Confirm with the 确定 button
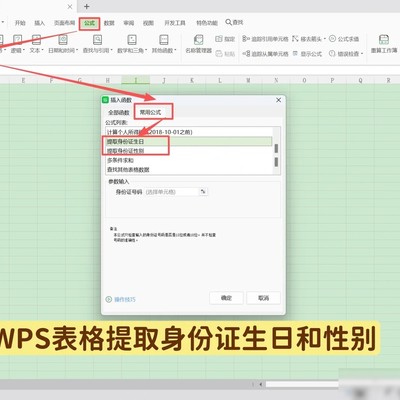Image resolution: width=400 pixels, height=400 pixels. pyautogui.click(x=226, y=298)
